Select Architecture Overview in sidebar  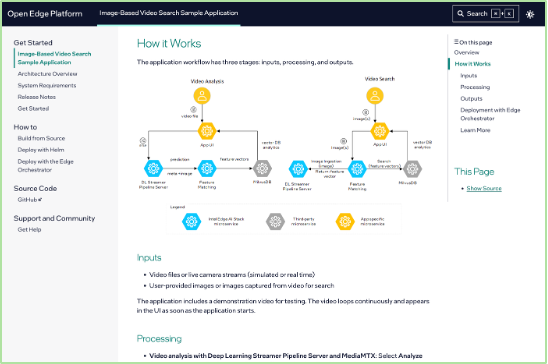coord(48,74)
